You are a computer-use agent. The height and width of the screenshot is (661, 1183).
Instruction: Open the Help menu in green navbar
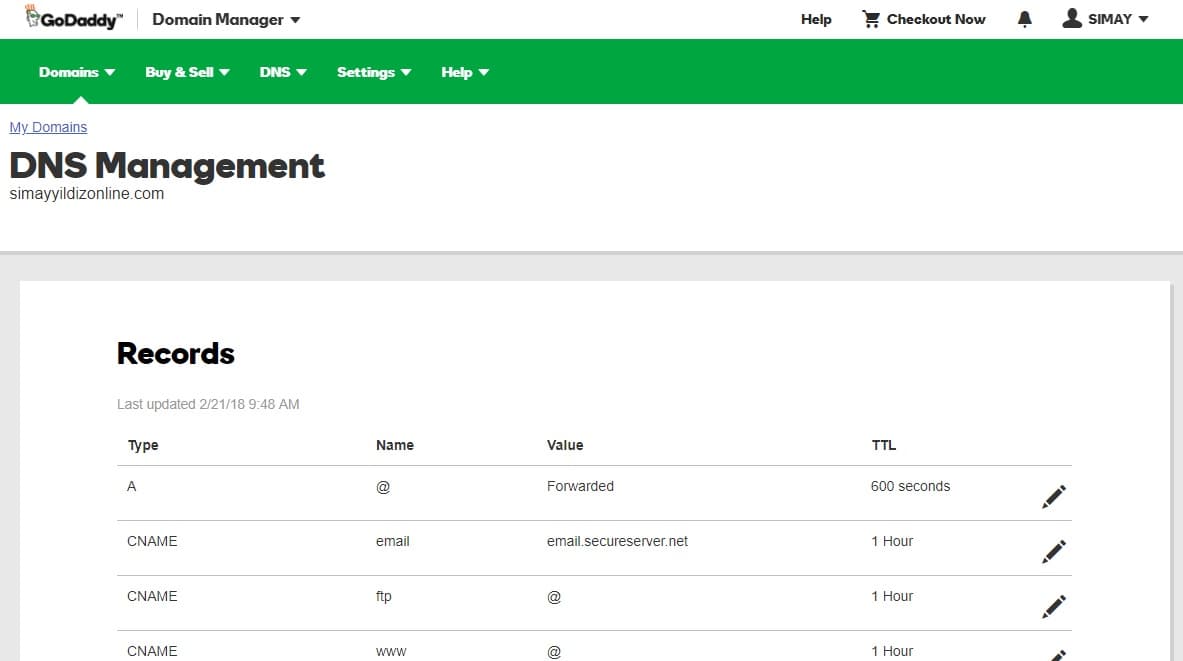[x=464, y=71]
